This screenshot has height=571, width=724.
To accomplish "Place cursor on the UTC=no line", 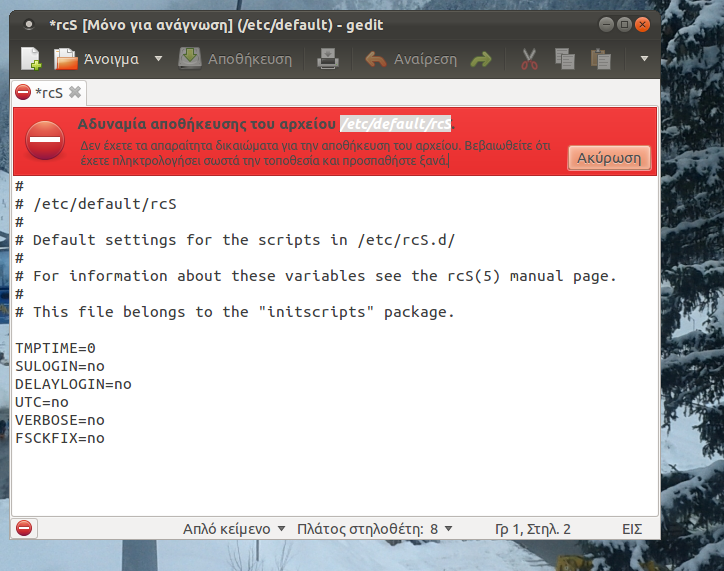I will pos(42,402).
